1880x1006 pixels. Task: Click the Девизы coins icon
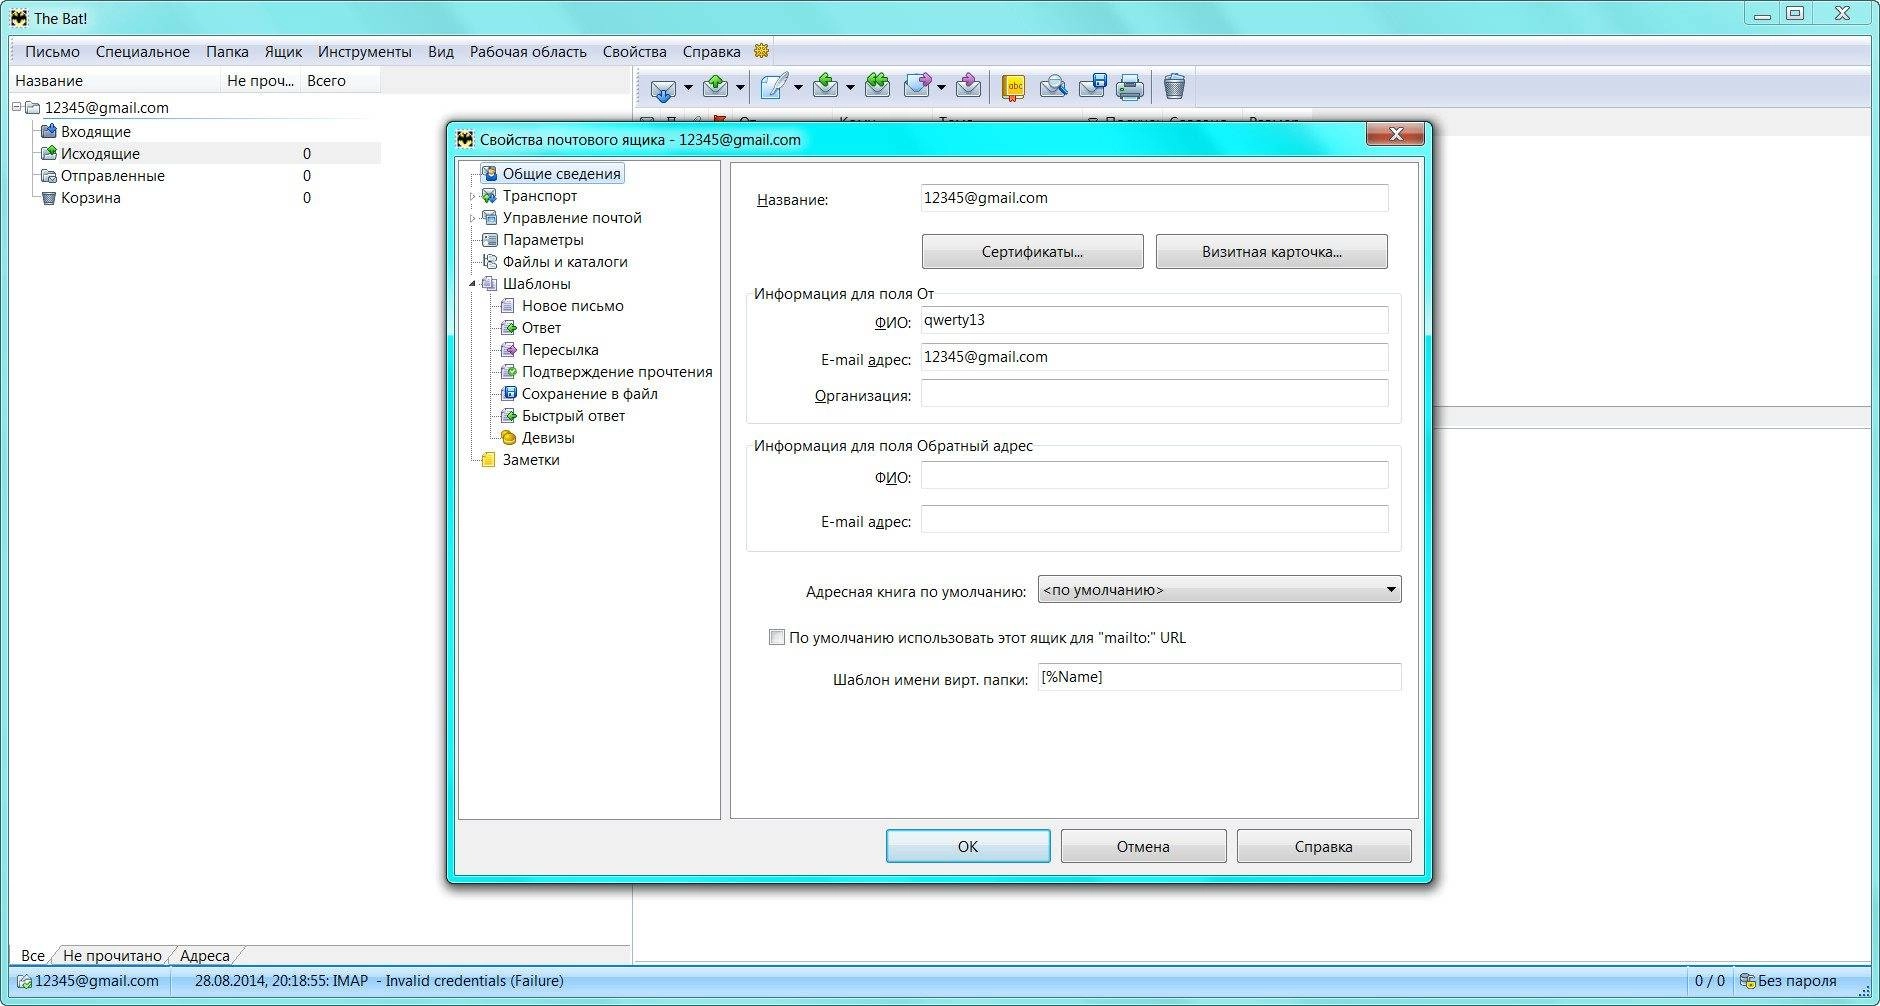(508, 437)
